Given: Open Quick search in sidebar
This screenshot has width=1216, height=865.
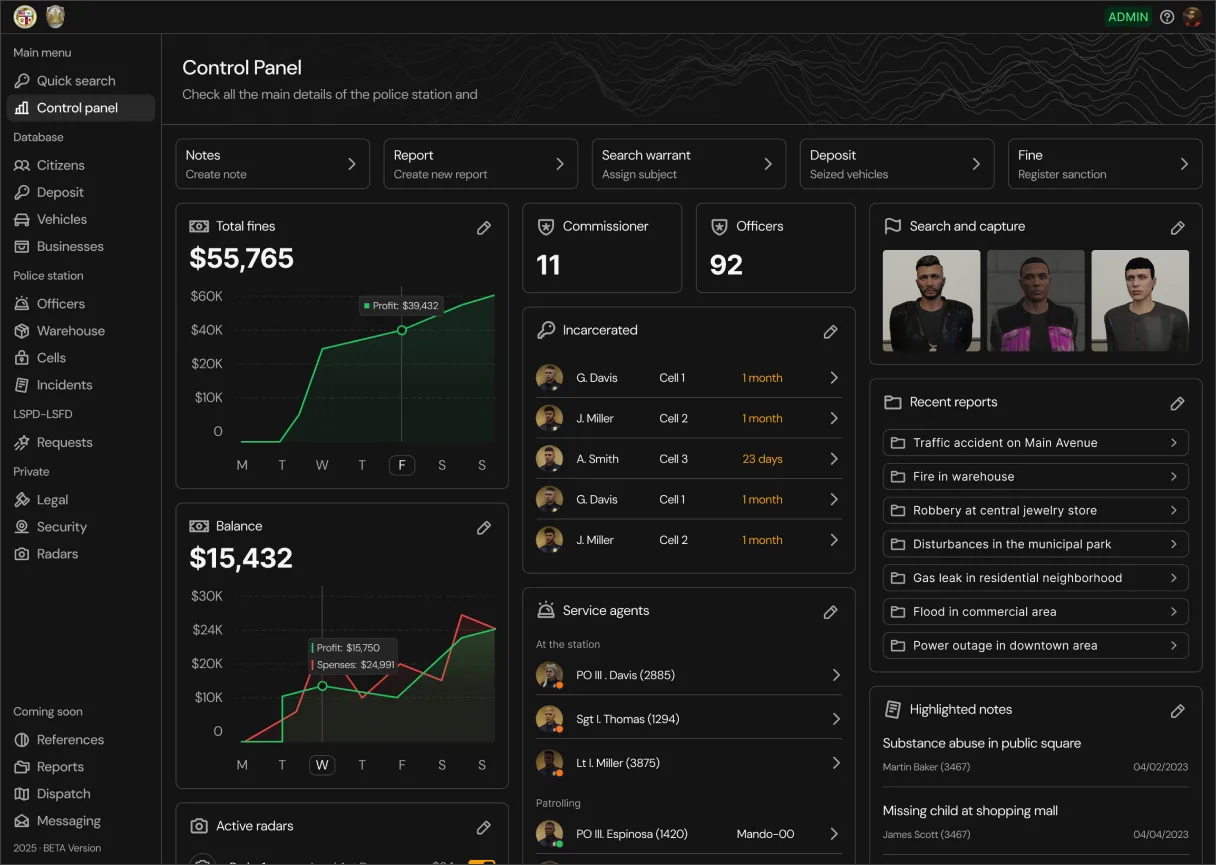Looking at the screenshot, I should coord(80,81).
